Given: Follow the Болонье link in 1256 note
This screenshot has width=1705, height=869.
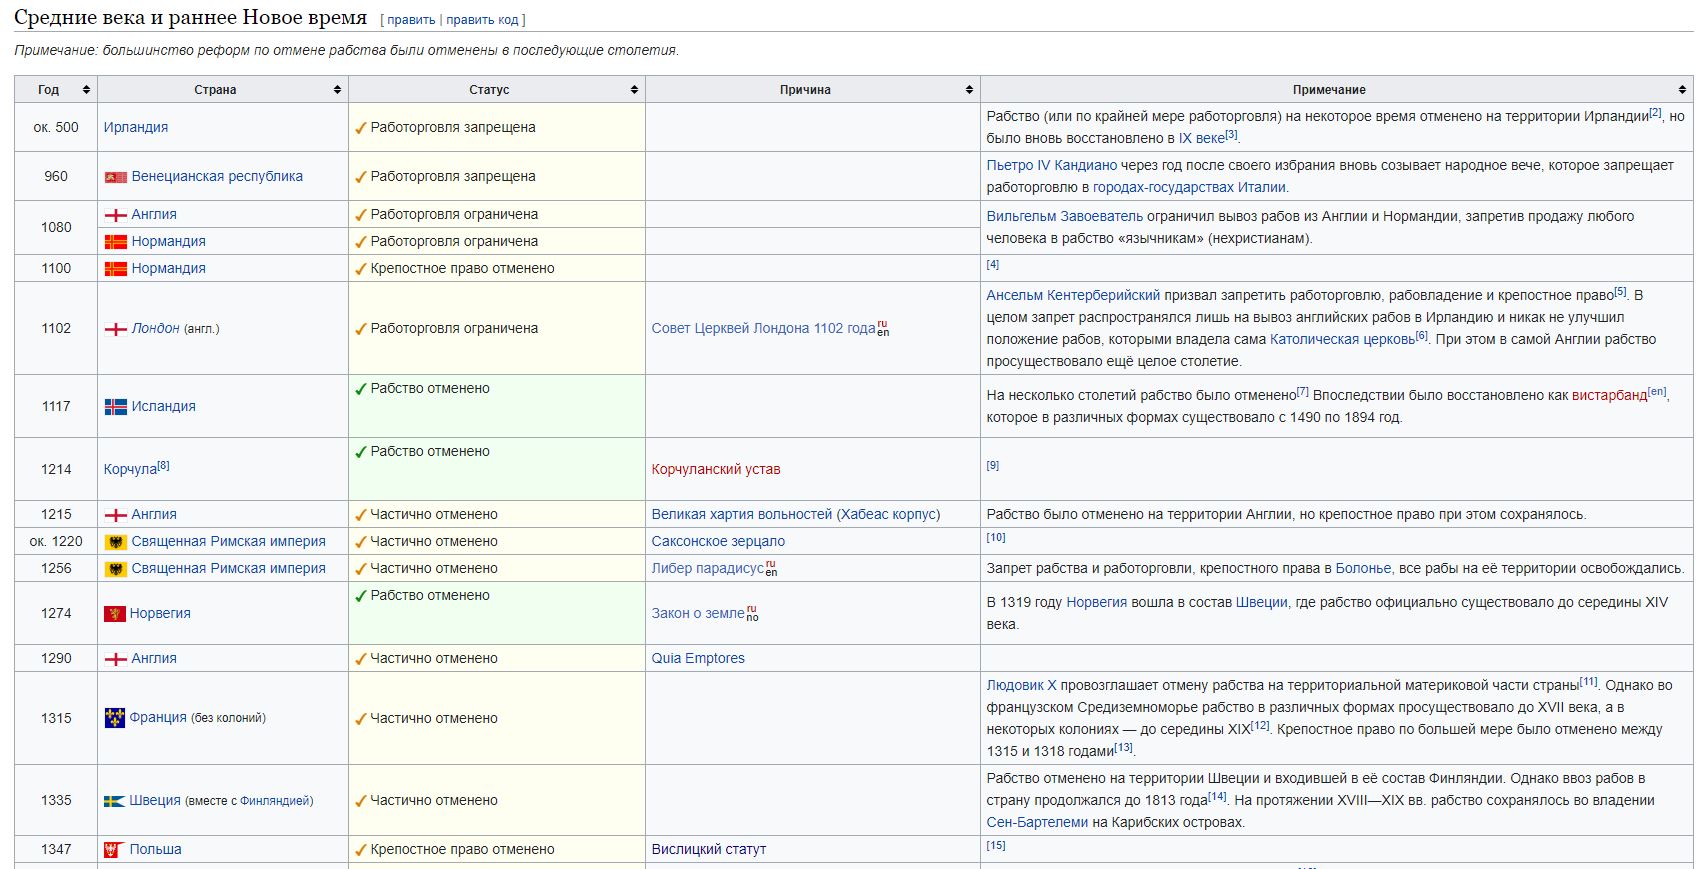Looking at the screenshot, I should (x=1363, y=569).
